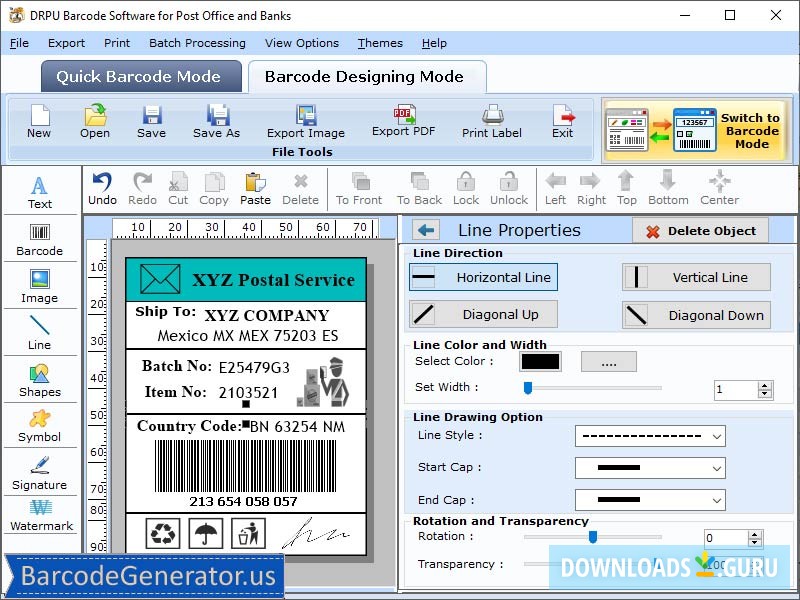Click Switch to Barcode Mode

click(x=750, y=128)
